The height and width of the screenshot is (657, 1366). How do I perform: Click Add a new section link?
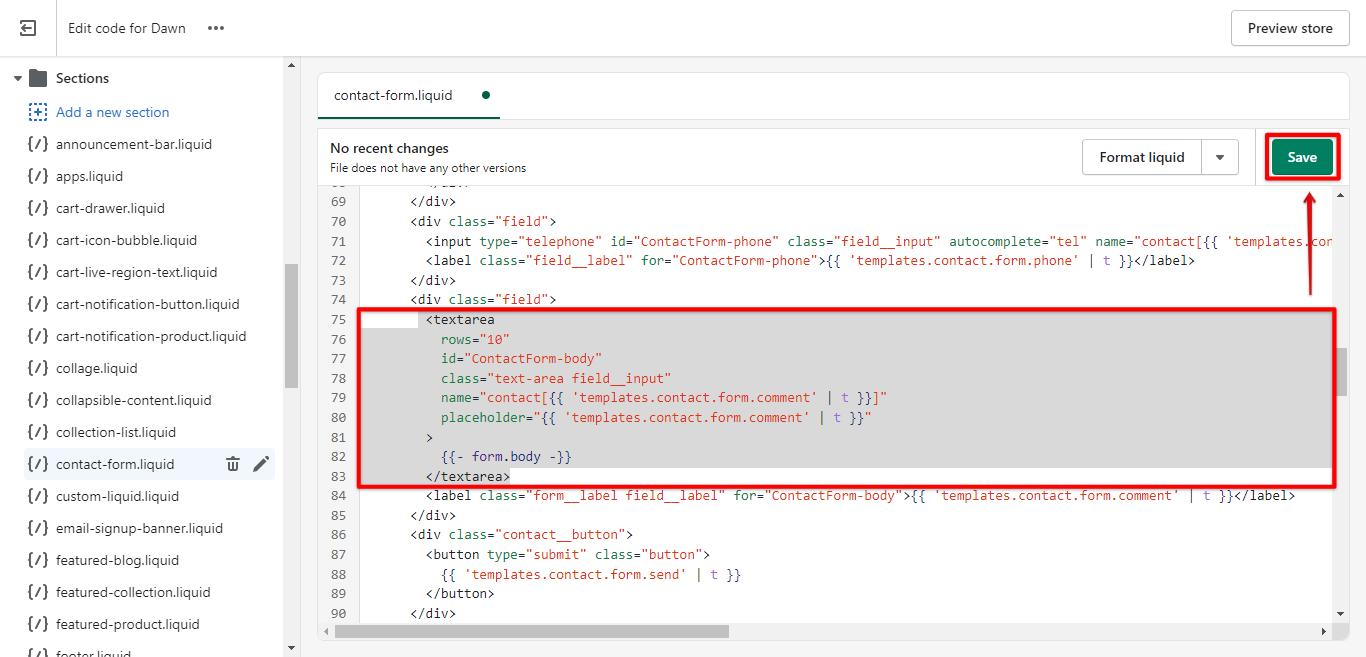(x=112, y=112)
